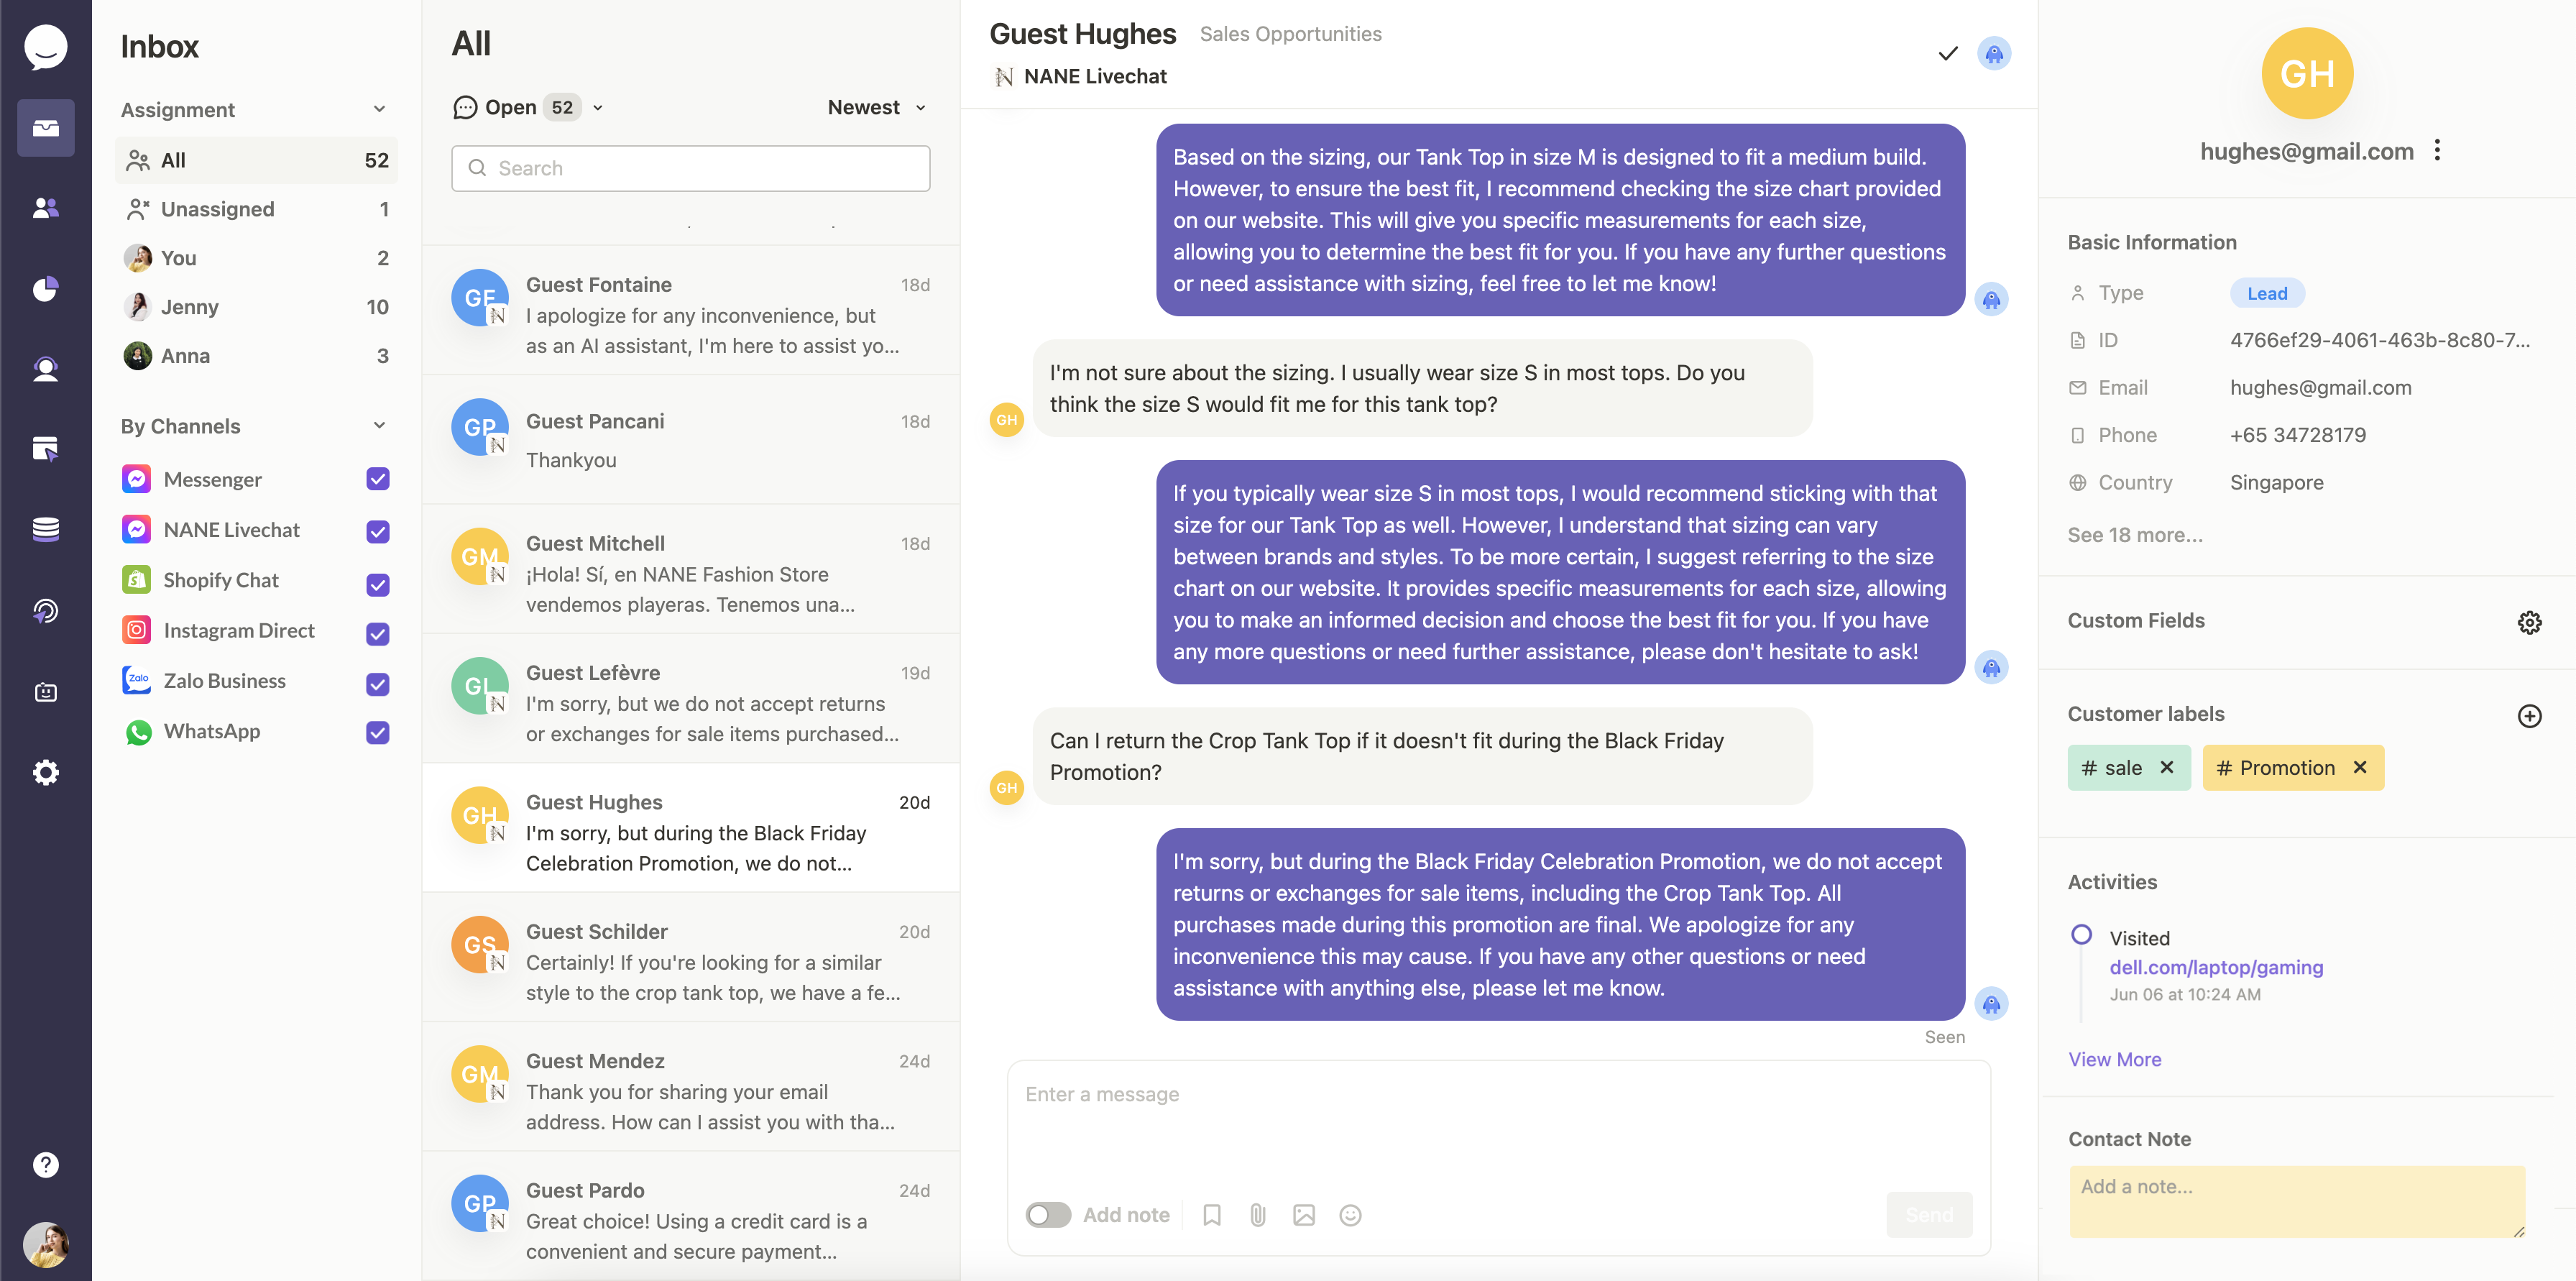
Task: Expand See 18 more basic information
Action: tap(2134, 534)
